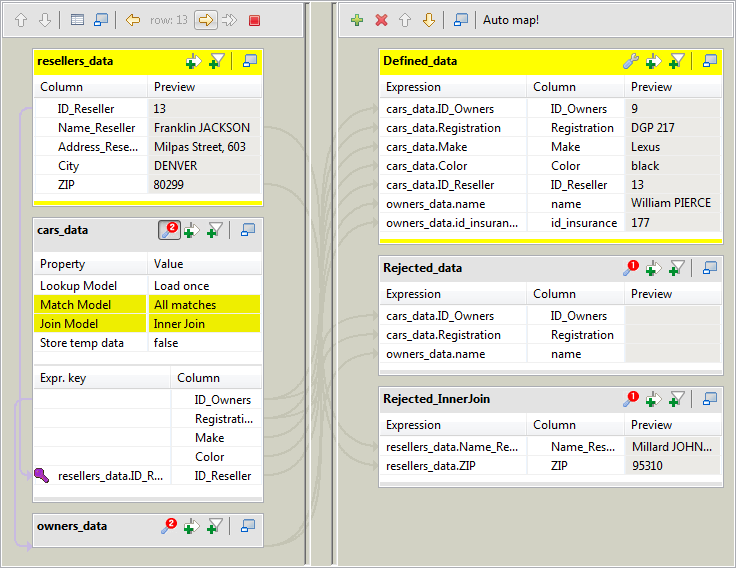736x568 pixels.
Task: Toggle the Rejected_InnerJoin filter icon
Action: (677, 399)
